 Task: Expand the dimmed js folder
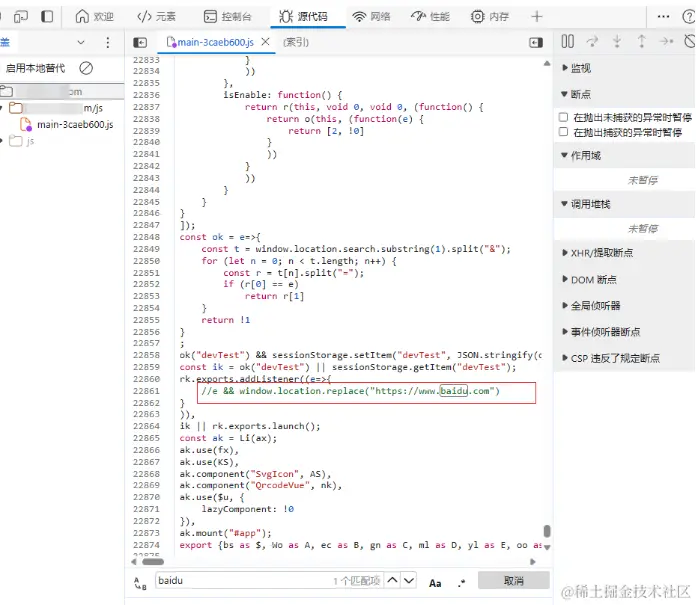coord(2,141)
